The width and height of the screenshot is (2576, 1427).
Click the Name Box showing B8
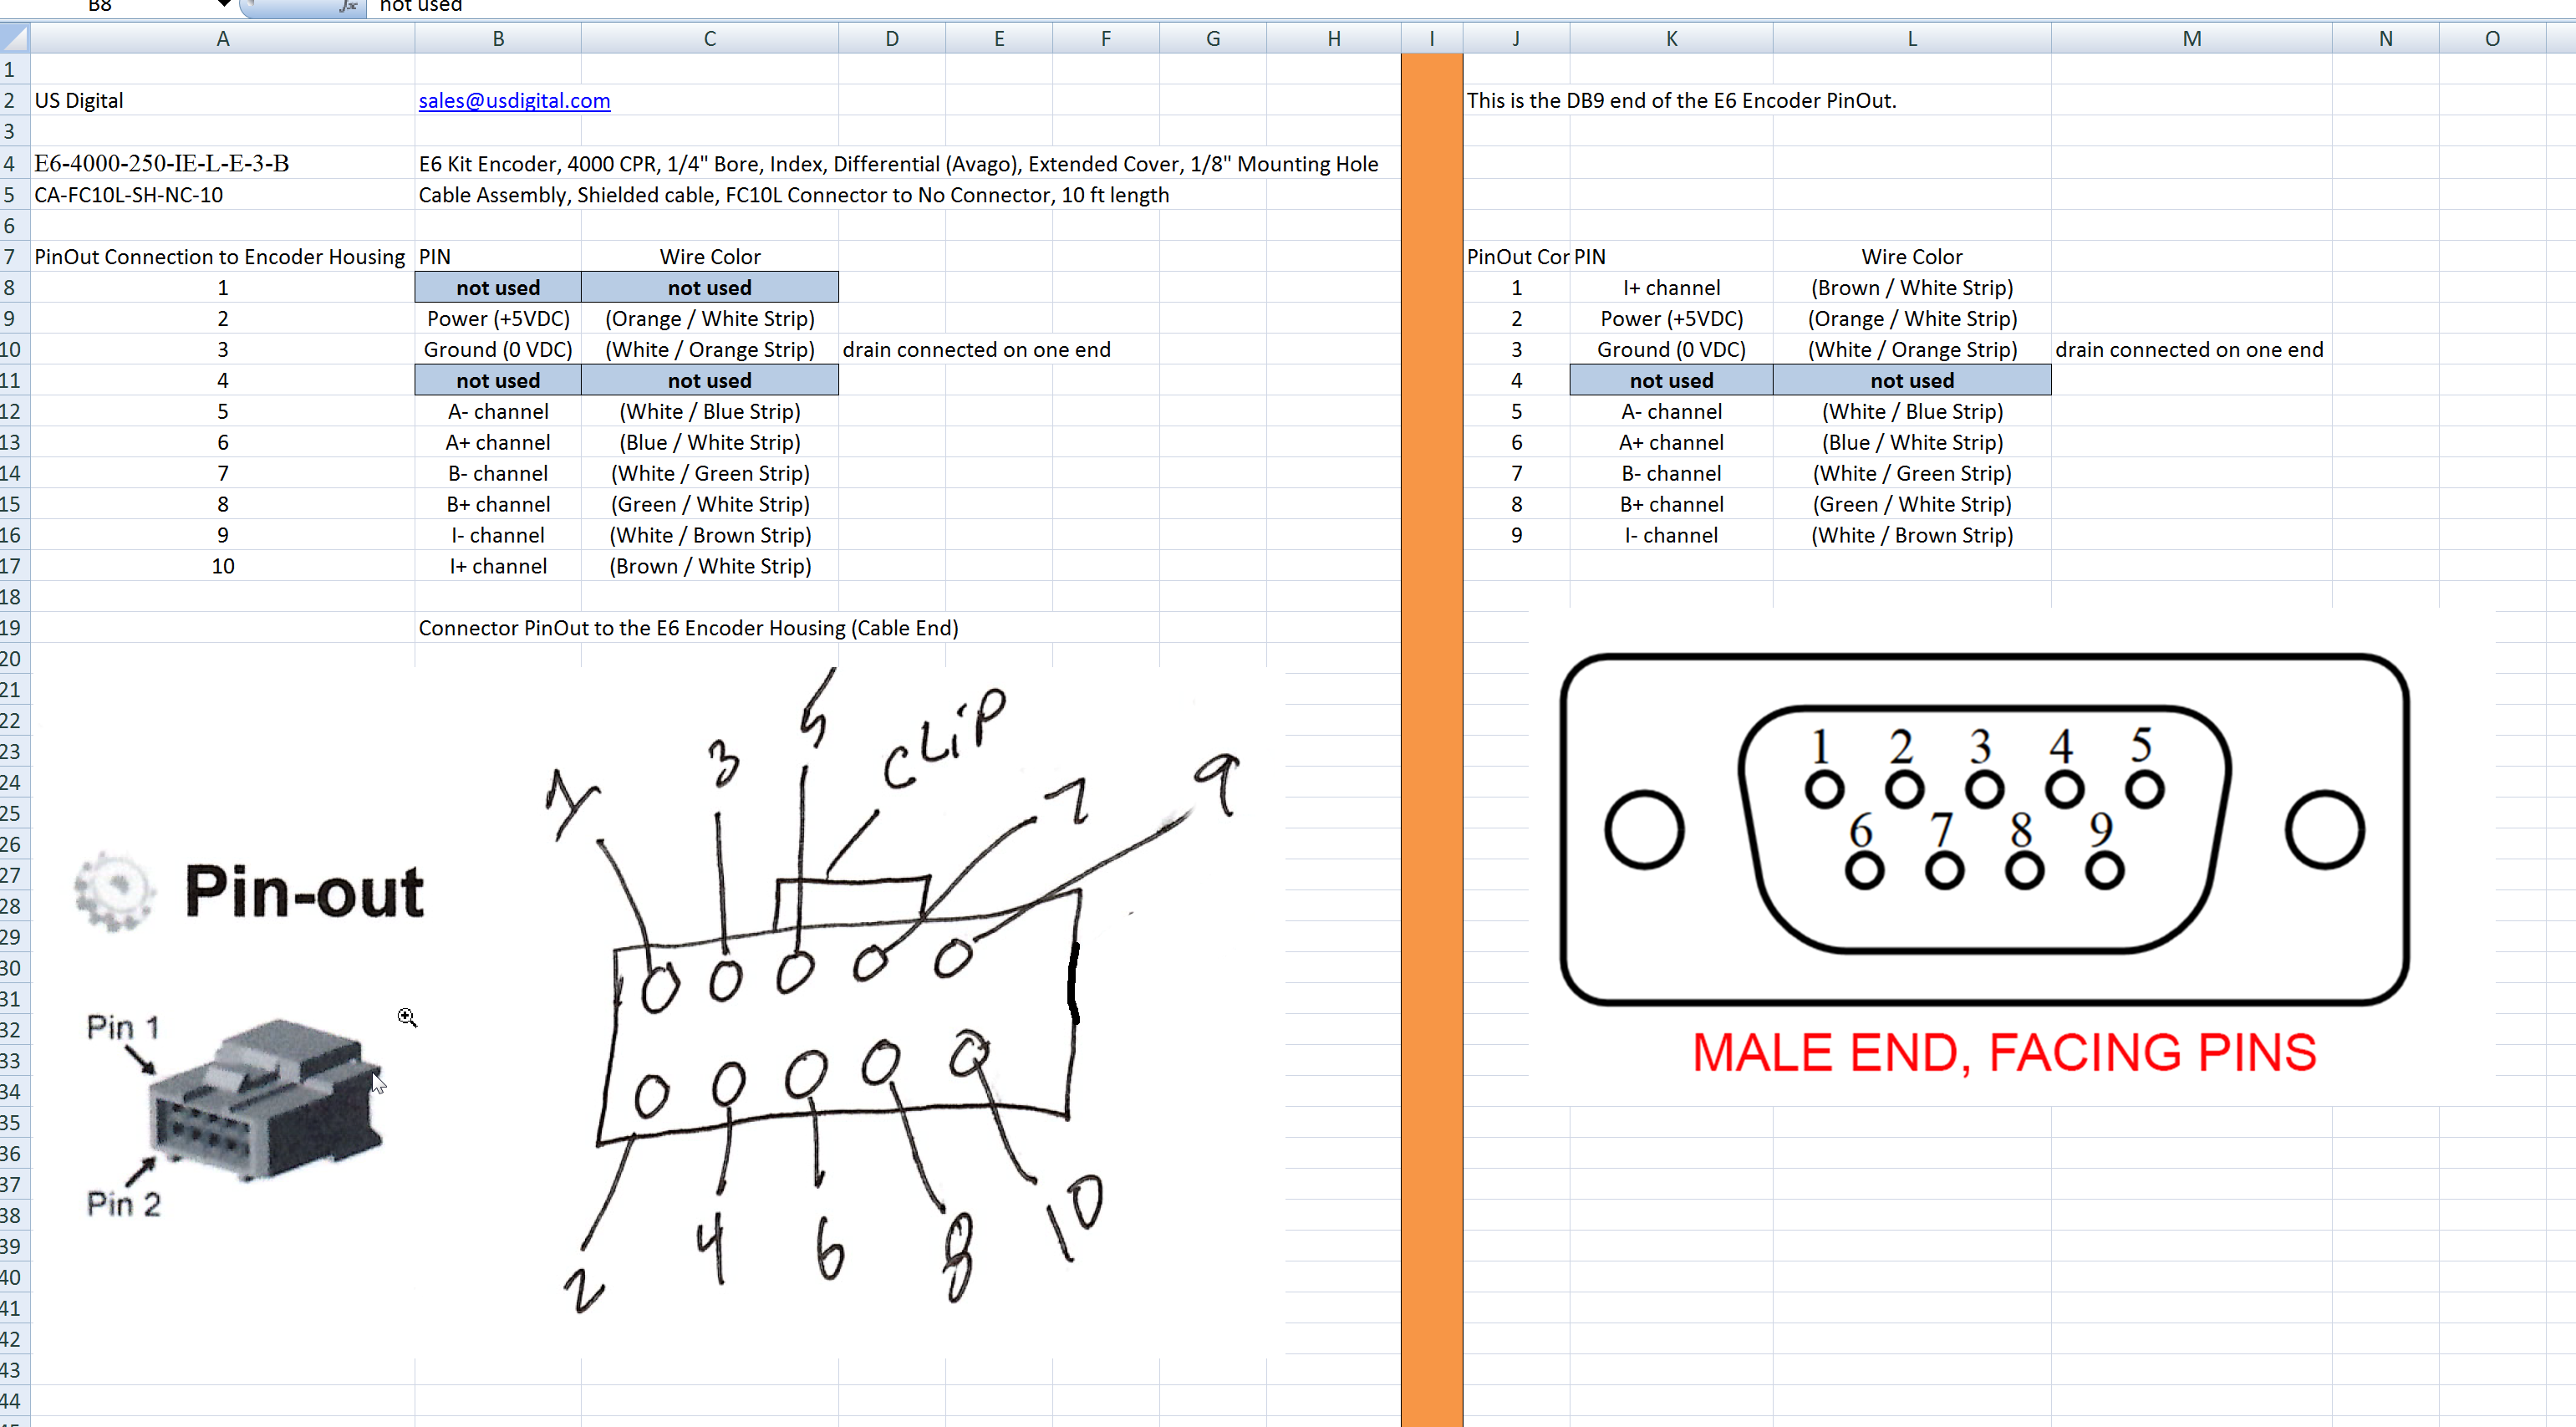coord(100,6)
